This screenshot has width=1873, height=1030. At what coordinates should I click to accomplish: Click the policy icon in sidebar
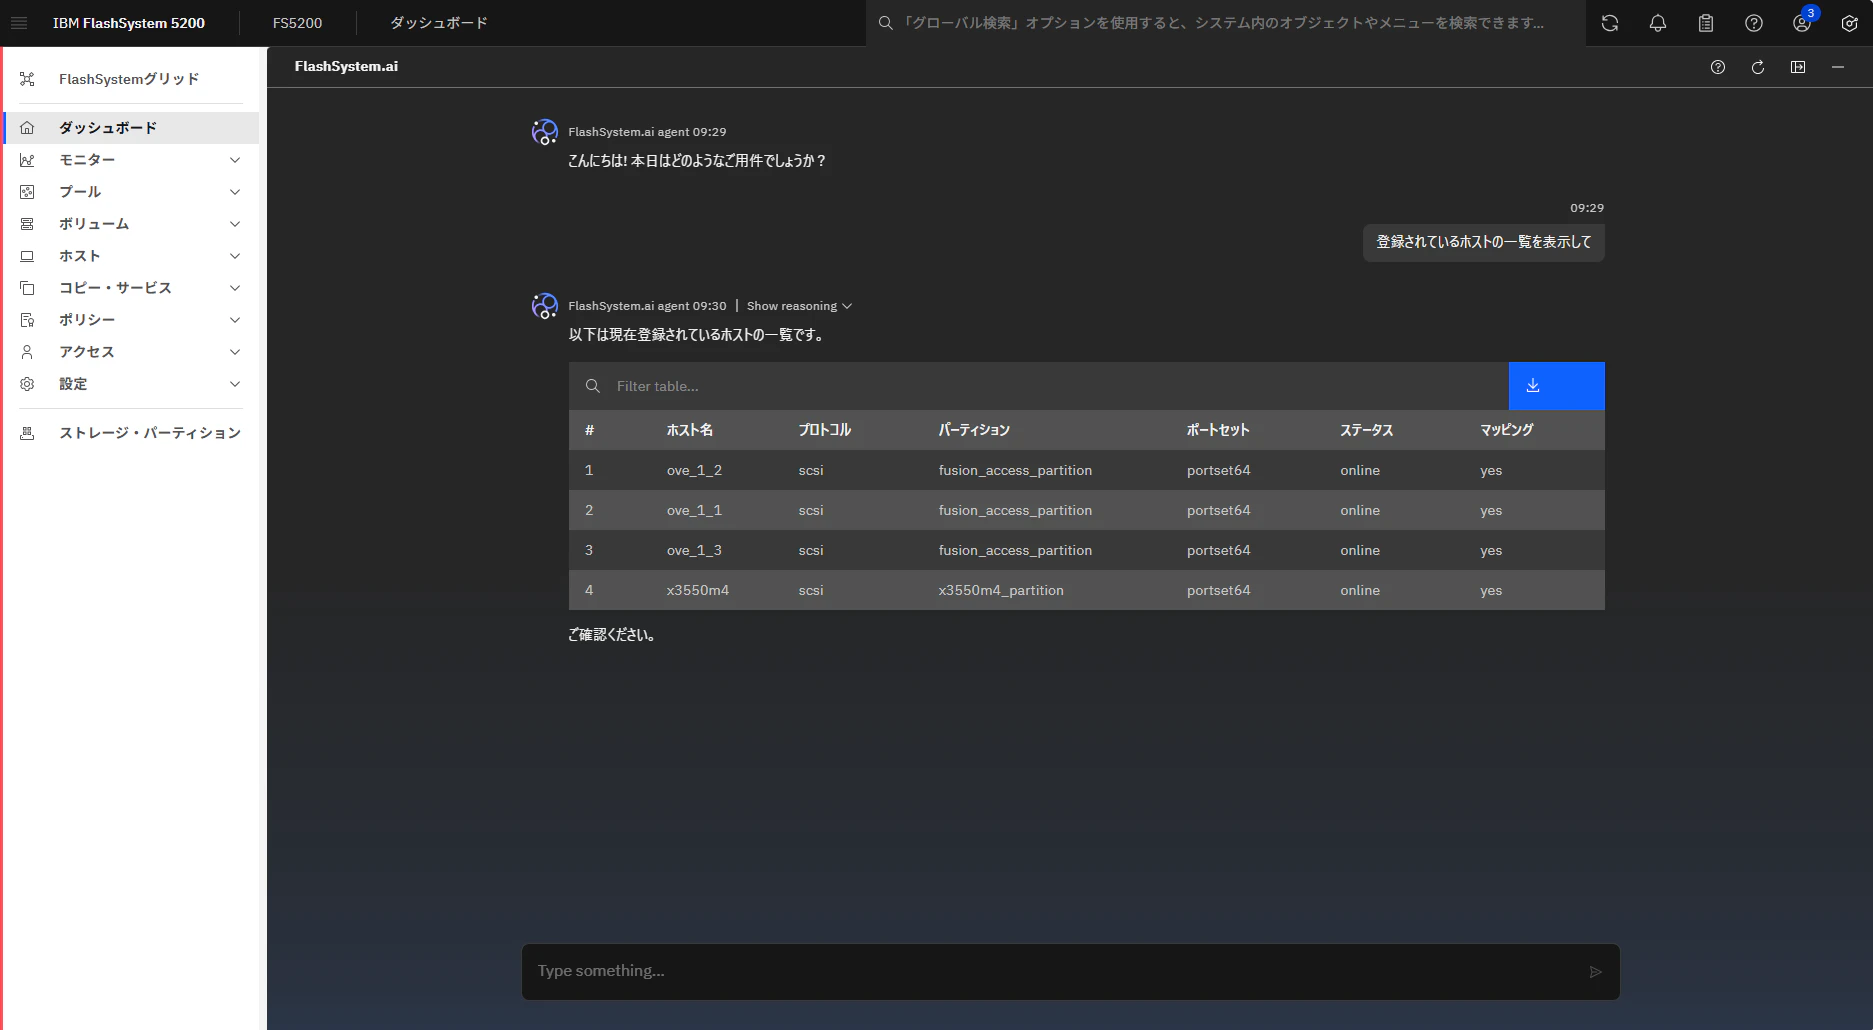tap(27, 320)
